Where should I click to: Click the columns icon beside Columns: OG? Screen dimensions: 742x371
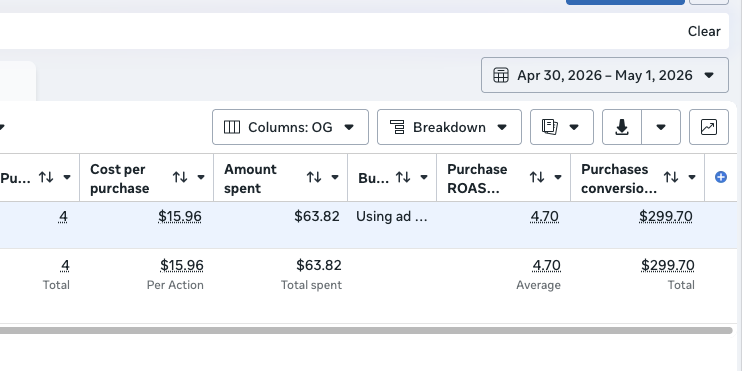(x=232, y=127)
